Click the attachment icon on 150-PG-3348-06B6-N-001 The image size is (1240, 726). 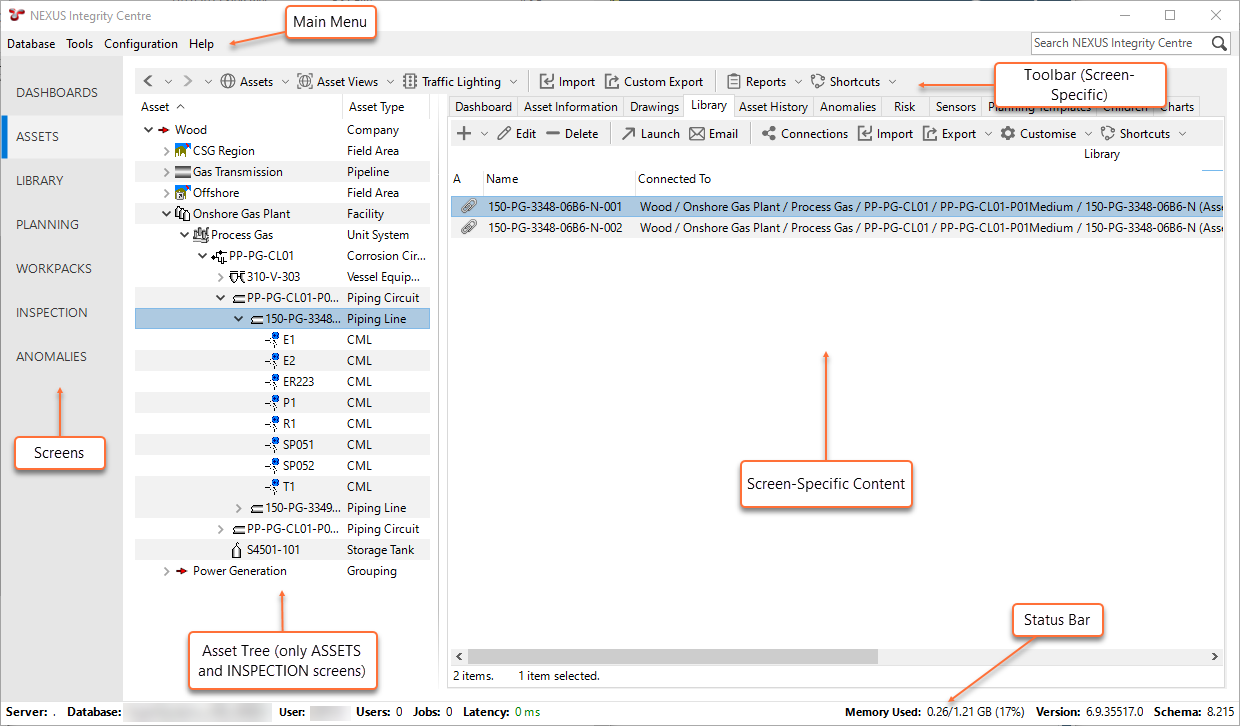(x=468, y=205)
